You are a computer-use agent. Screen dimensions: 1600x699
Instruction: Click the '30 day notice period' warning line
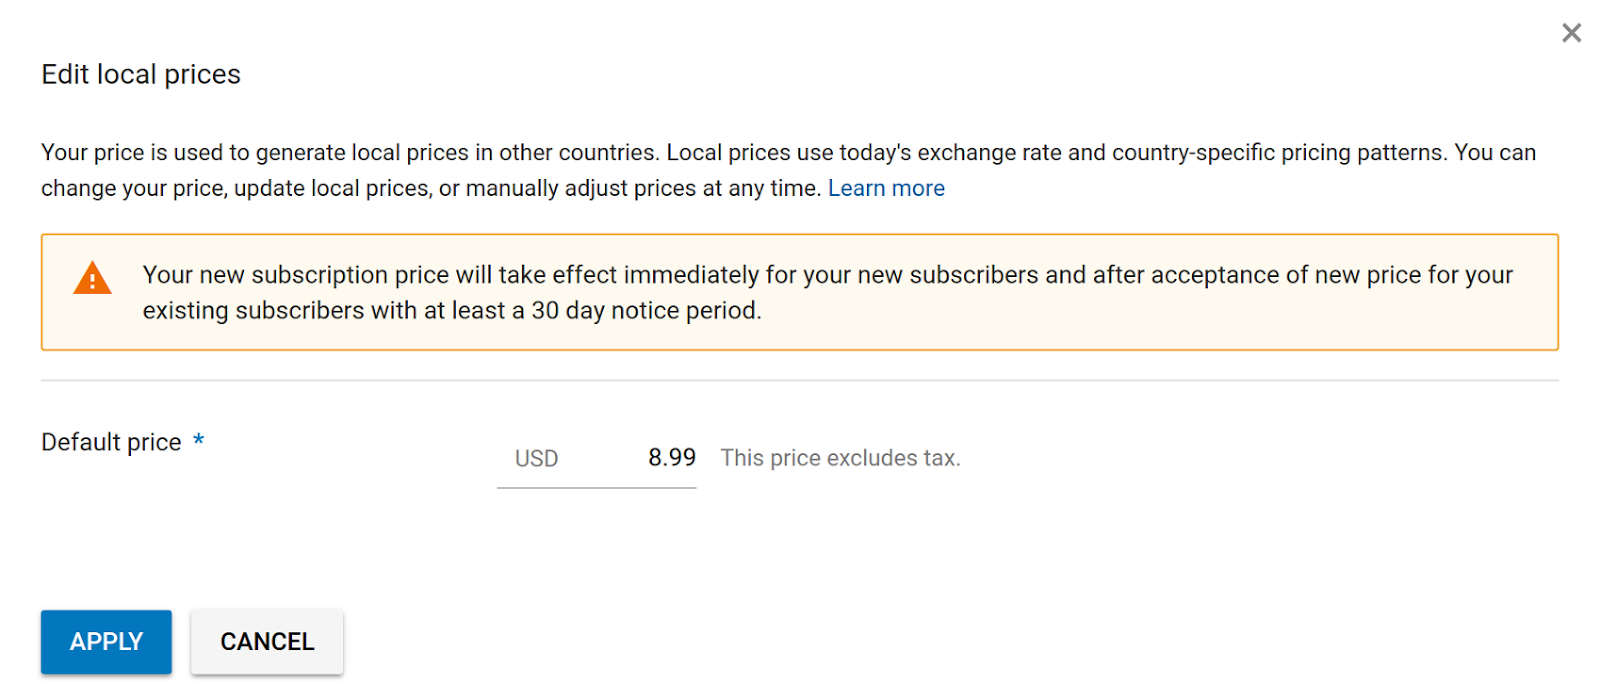452,311
